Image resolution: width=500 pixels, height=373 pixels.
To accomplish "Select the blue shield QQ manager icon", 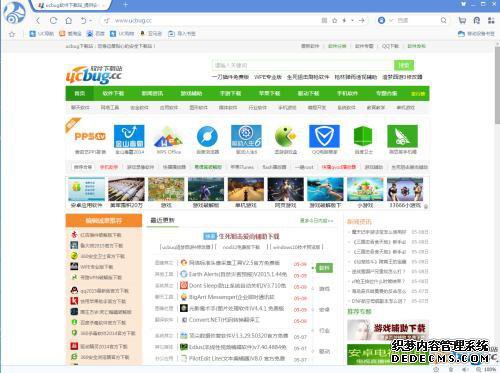I will coord(324,136).
